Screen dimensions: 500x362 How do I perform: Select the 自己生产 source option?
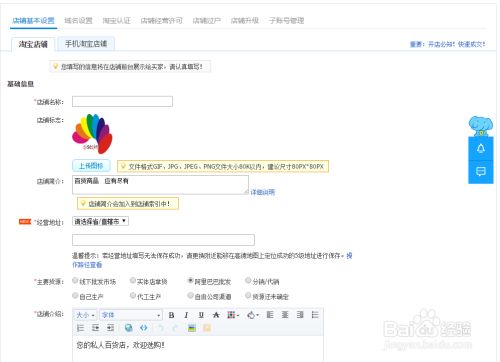point(75,295)
